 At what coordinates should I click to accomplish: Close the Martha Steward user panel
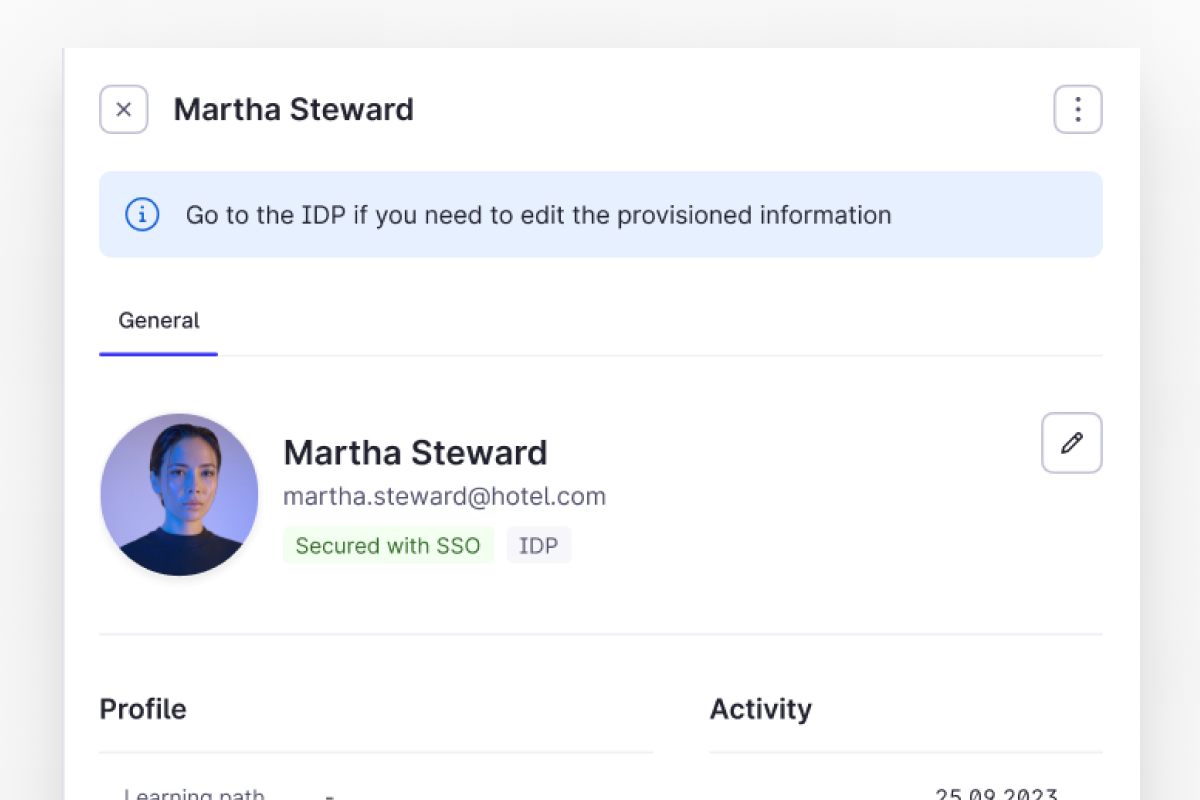coord(124,110)
